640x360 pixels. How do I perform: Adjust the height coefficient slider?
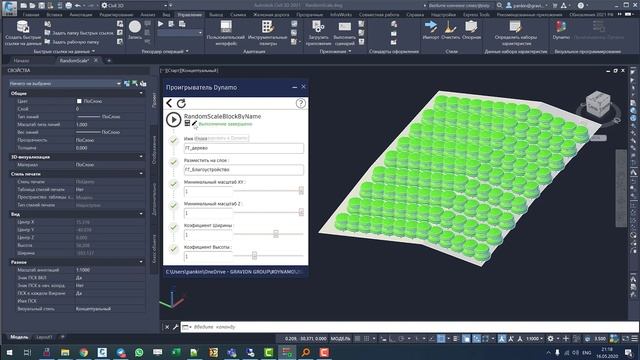point(254,256)
